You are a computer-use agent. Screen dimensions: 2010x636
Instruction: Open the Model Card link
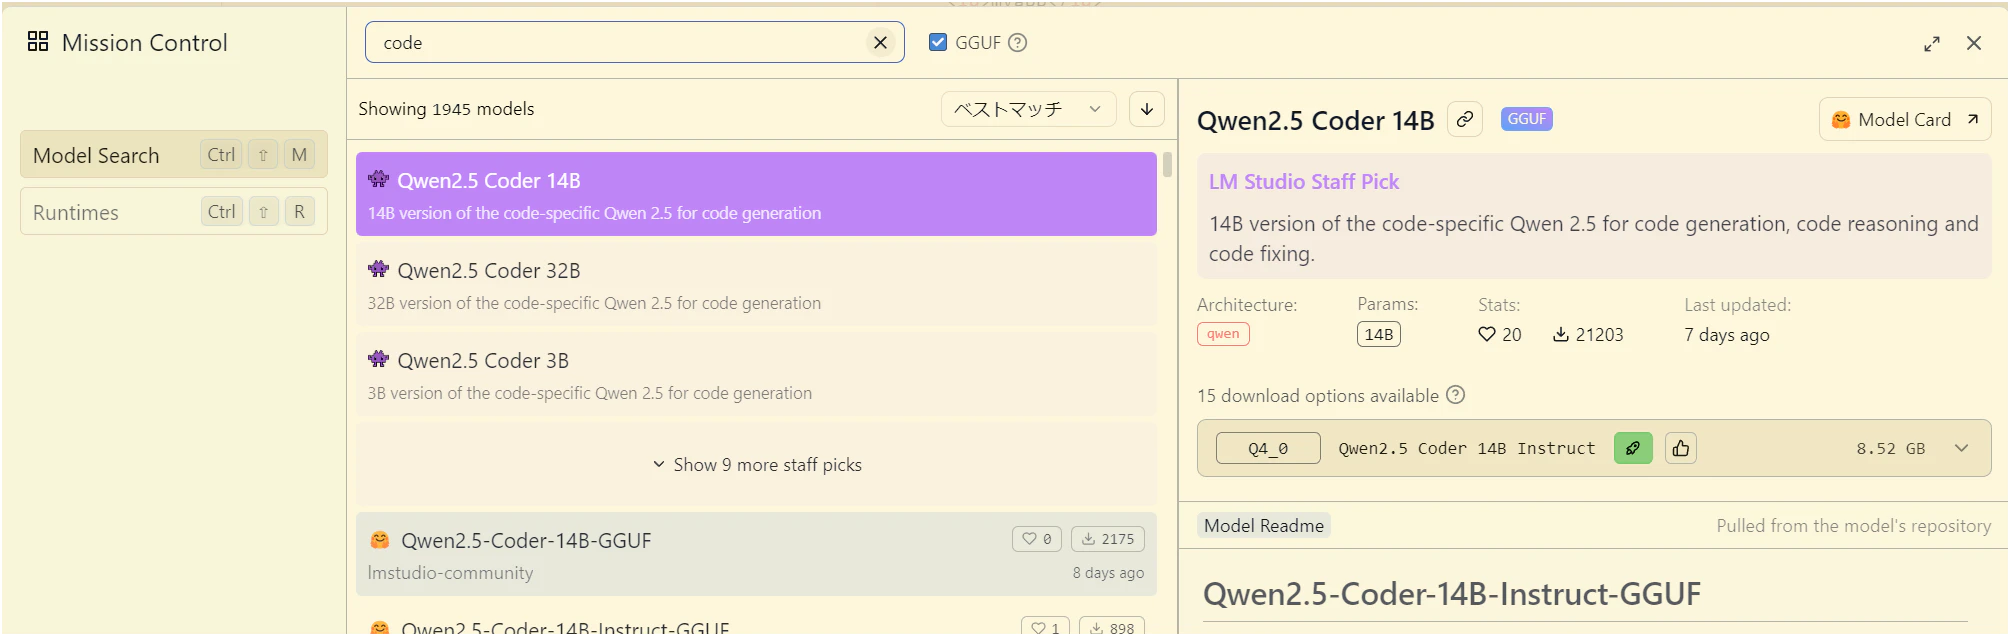pyautogui.click(x=1905, y=119)
